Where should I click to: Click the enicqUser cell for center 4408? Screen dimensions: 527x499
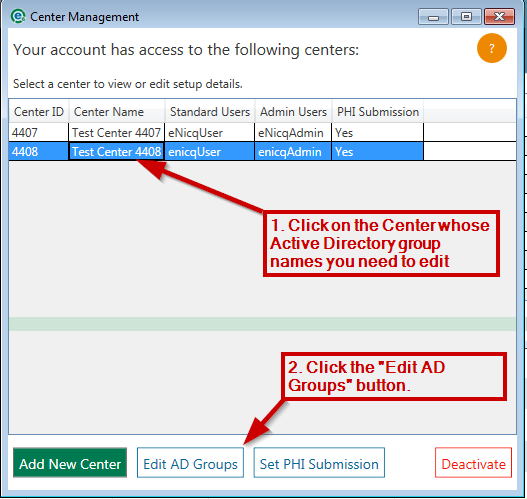pos(210,152)
